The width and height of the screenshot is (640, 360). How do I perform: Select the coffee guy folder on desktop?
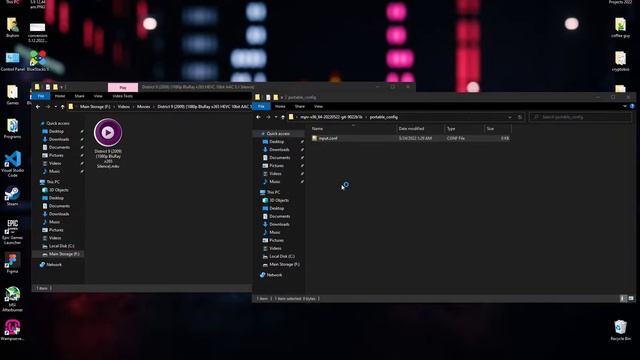[620, 28]
